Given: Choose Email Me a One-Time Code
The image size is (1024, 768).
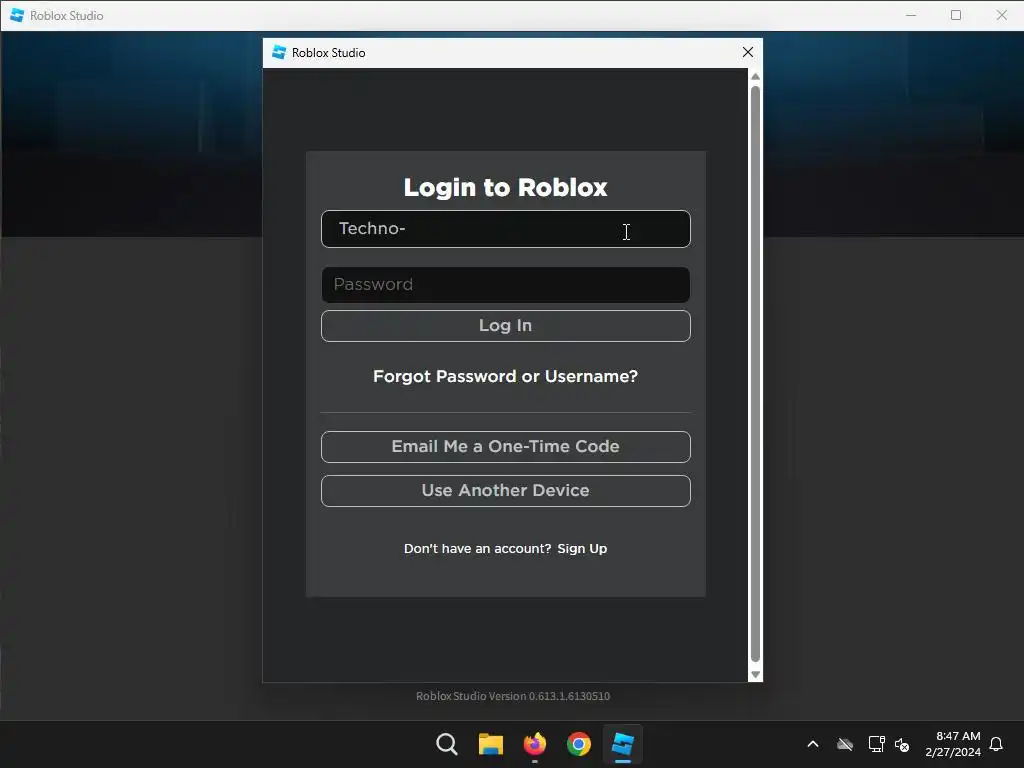Looking at the screenshot, I should click(x=505, y=447).
